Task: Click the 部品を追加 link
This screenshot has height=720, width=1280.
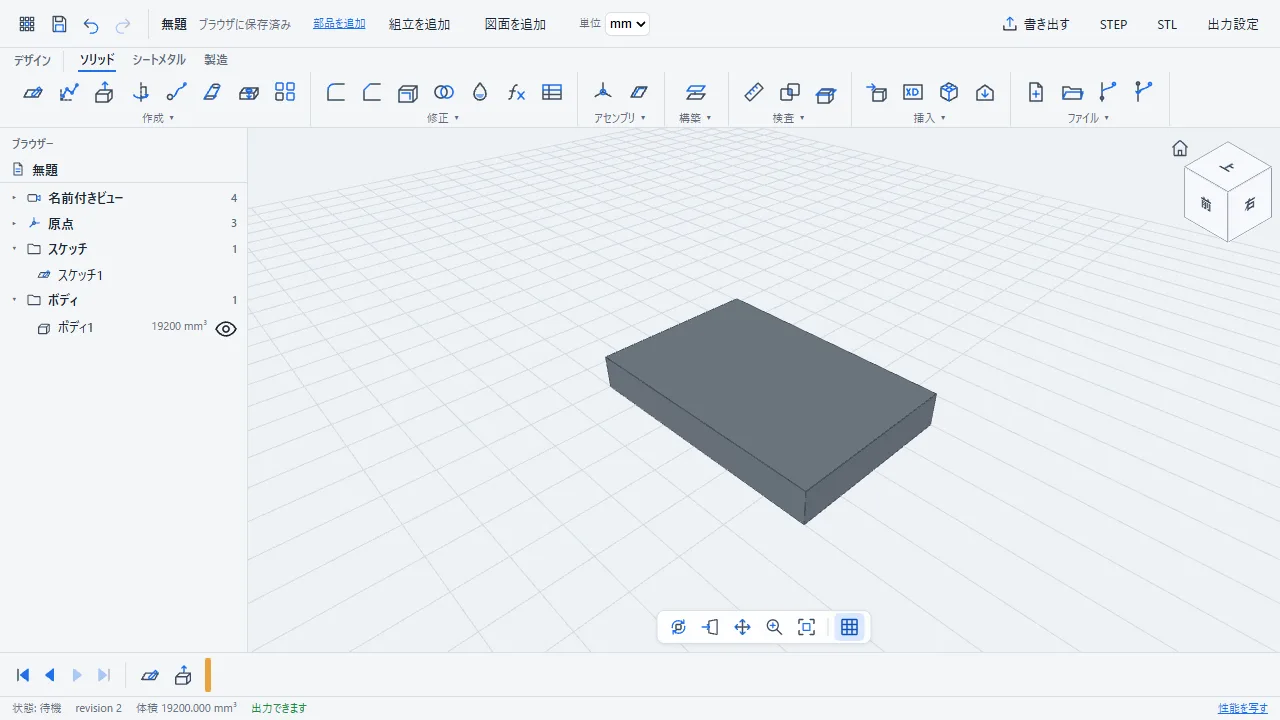Action: [x=339, y=24]
